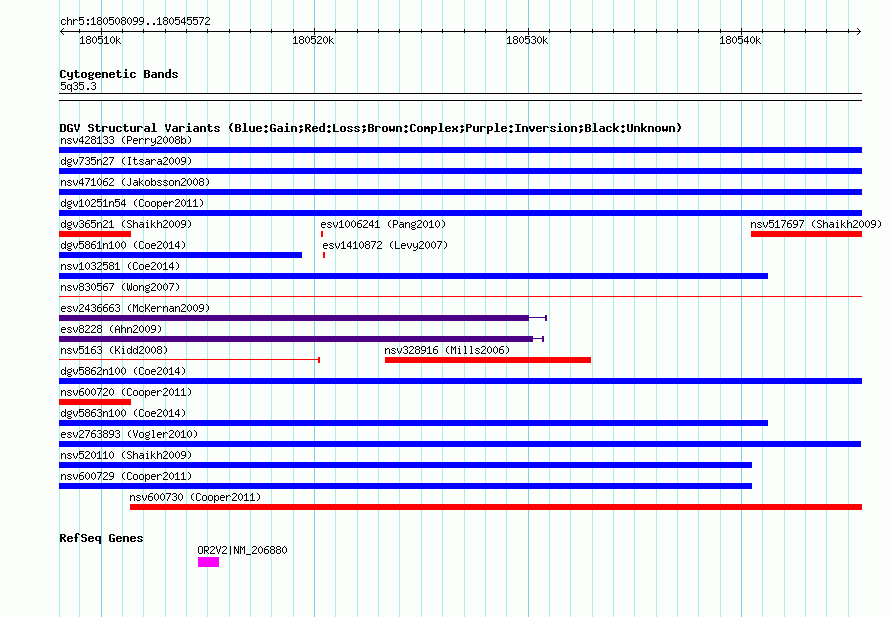Click the purple bar under esv8228
This screenshot has height=617, width=890.
point(301,339)
